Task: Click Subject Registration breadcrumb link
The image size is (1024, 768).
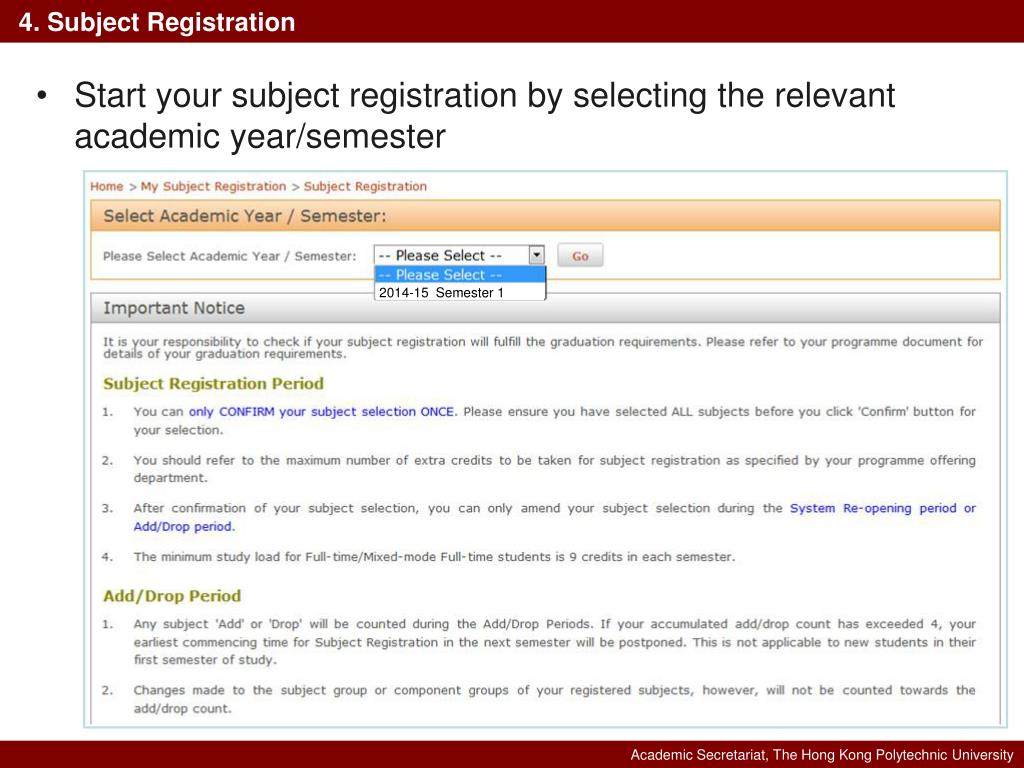Action: point(365,186)
